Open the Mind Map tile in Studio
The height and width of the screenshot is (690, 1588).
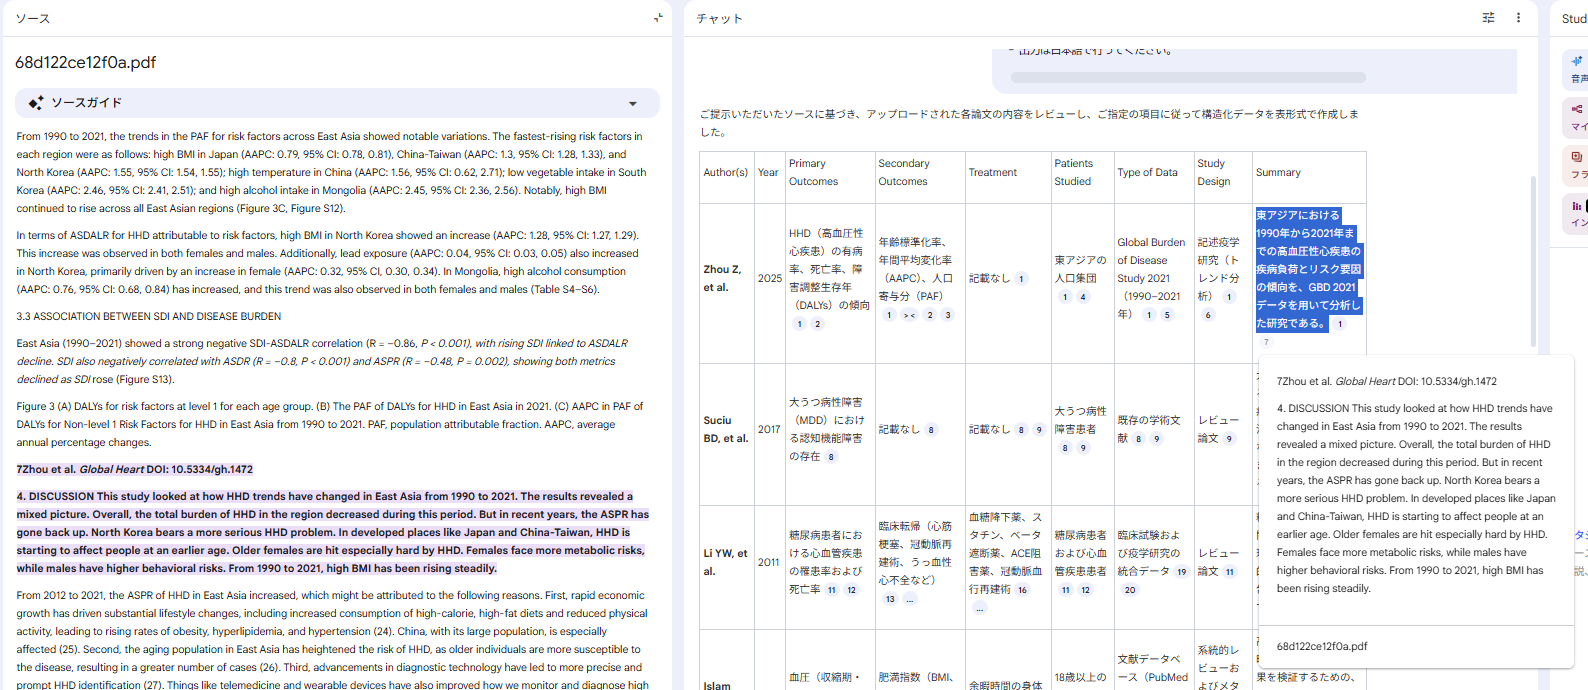[1577, 116]
